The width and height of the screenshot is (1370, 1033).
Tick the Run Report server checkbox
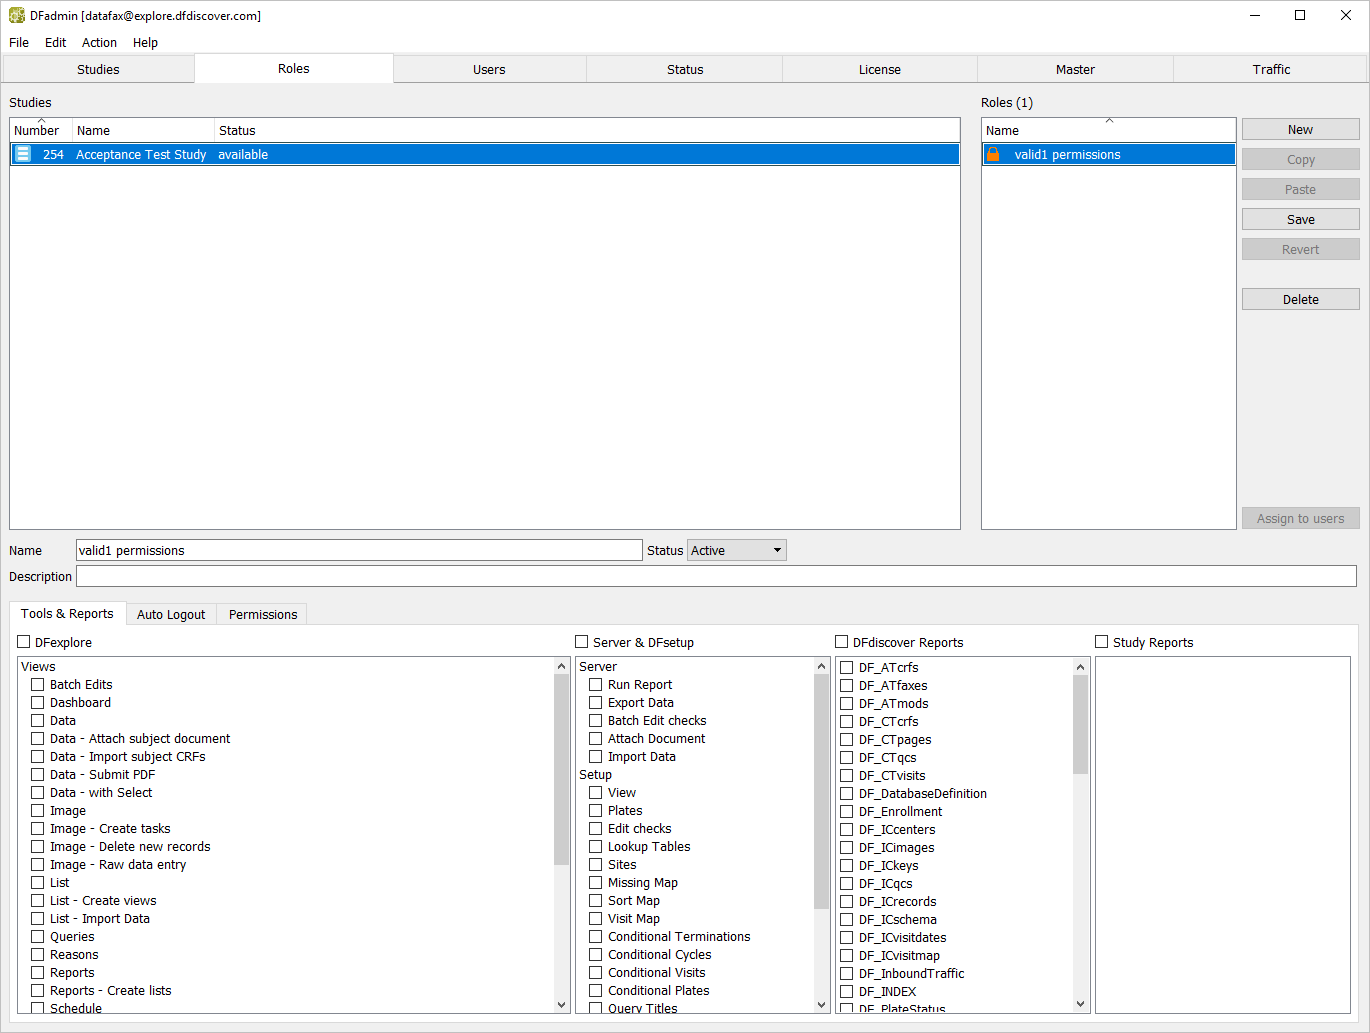click(x=596, y=685)
